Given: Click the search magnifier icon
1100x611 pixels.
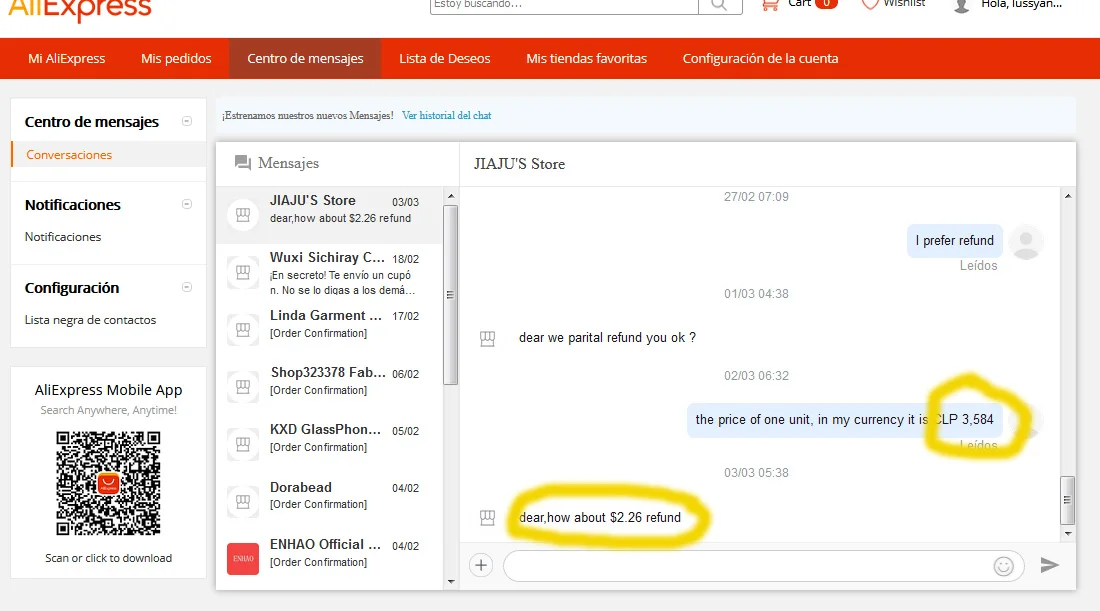Looking at the screenshot, I should 719,5.
